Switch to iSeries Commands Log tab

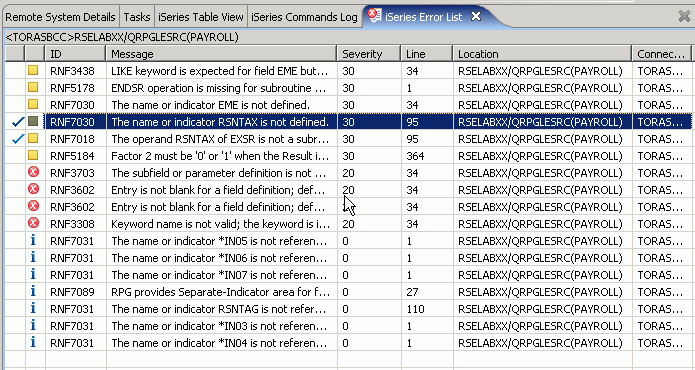(304, 17)
